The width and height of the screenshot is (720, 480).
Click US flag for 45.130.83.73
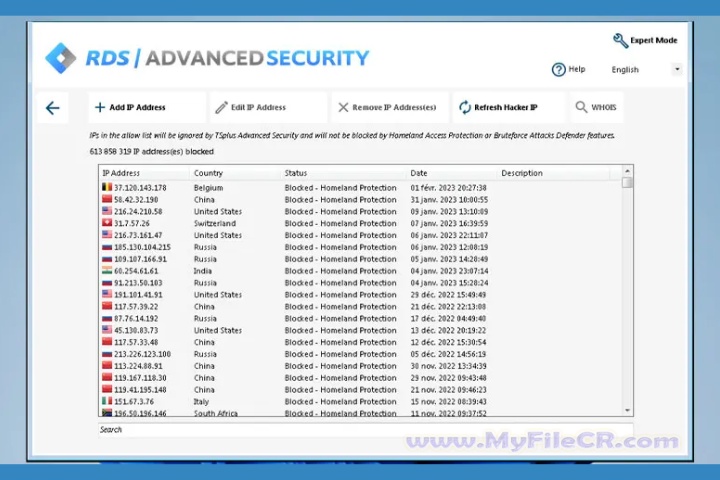[107, 330]
